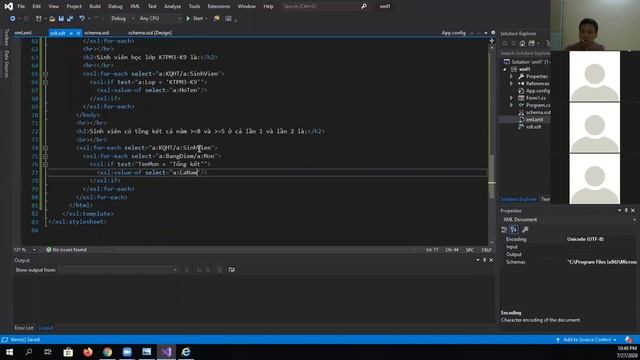The width and height of the screenshot is (640, 360).
Task: Expand the References node
Action: 511,83
